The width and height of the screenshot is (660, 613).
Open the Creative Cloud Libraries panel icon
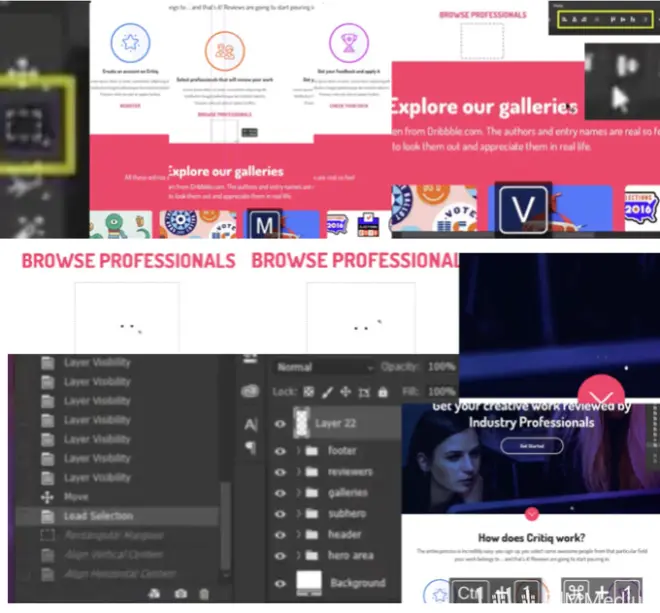[x=250, y=391]
